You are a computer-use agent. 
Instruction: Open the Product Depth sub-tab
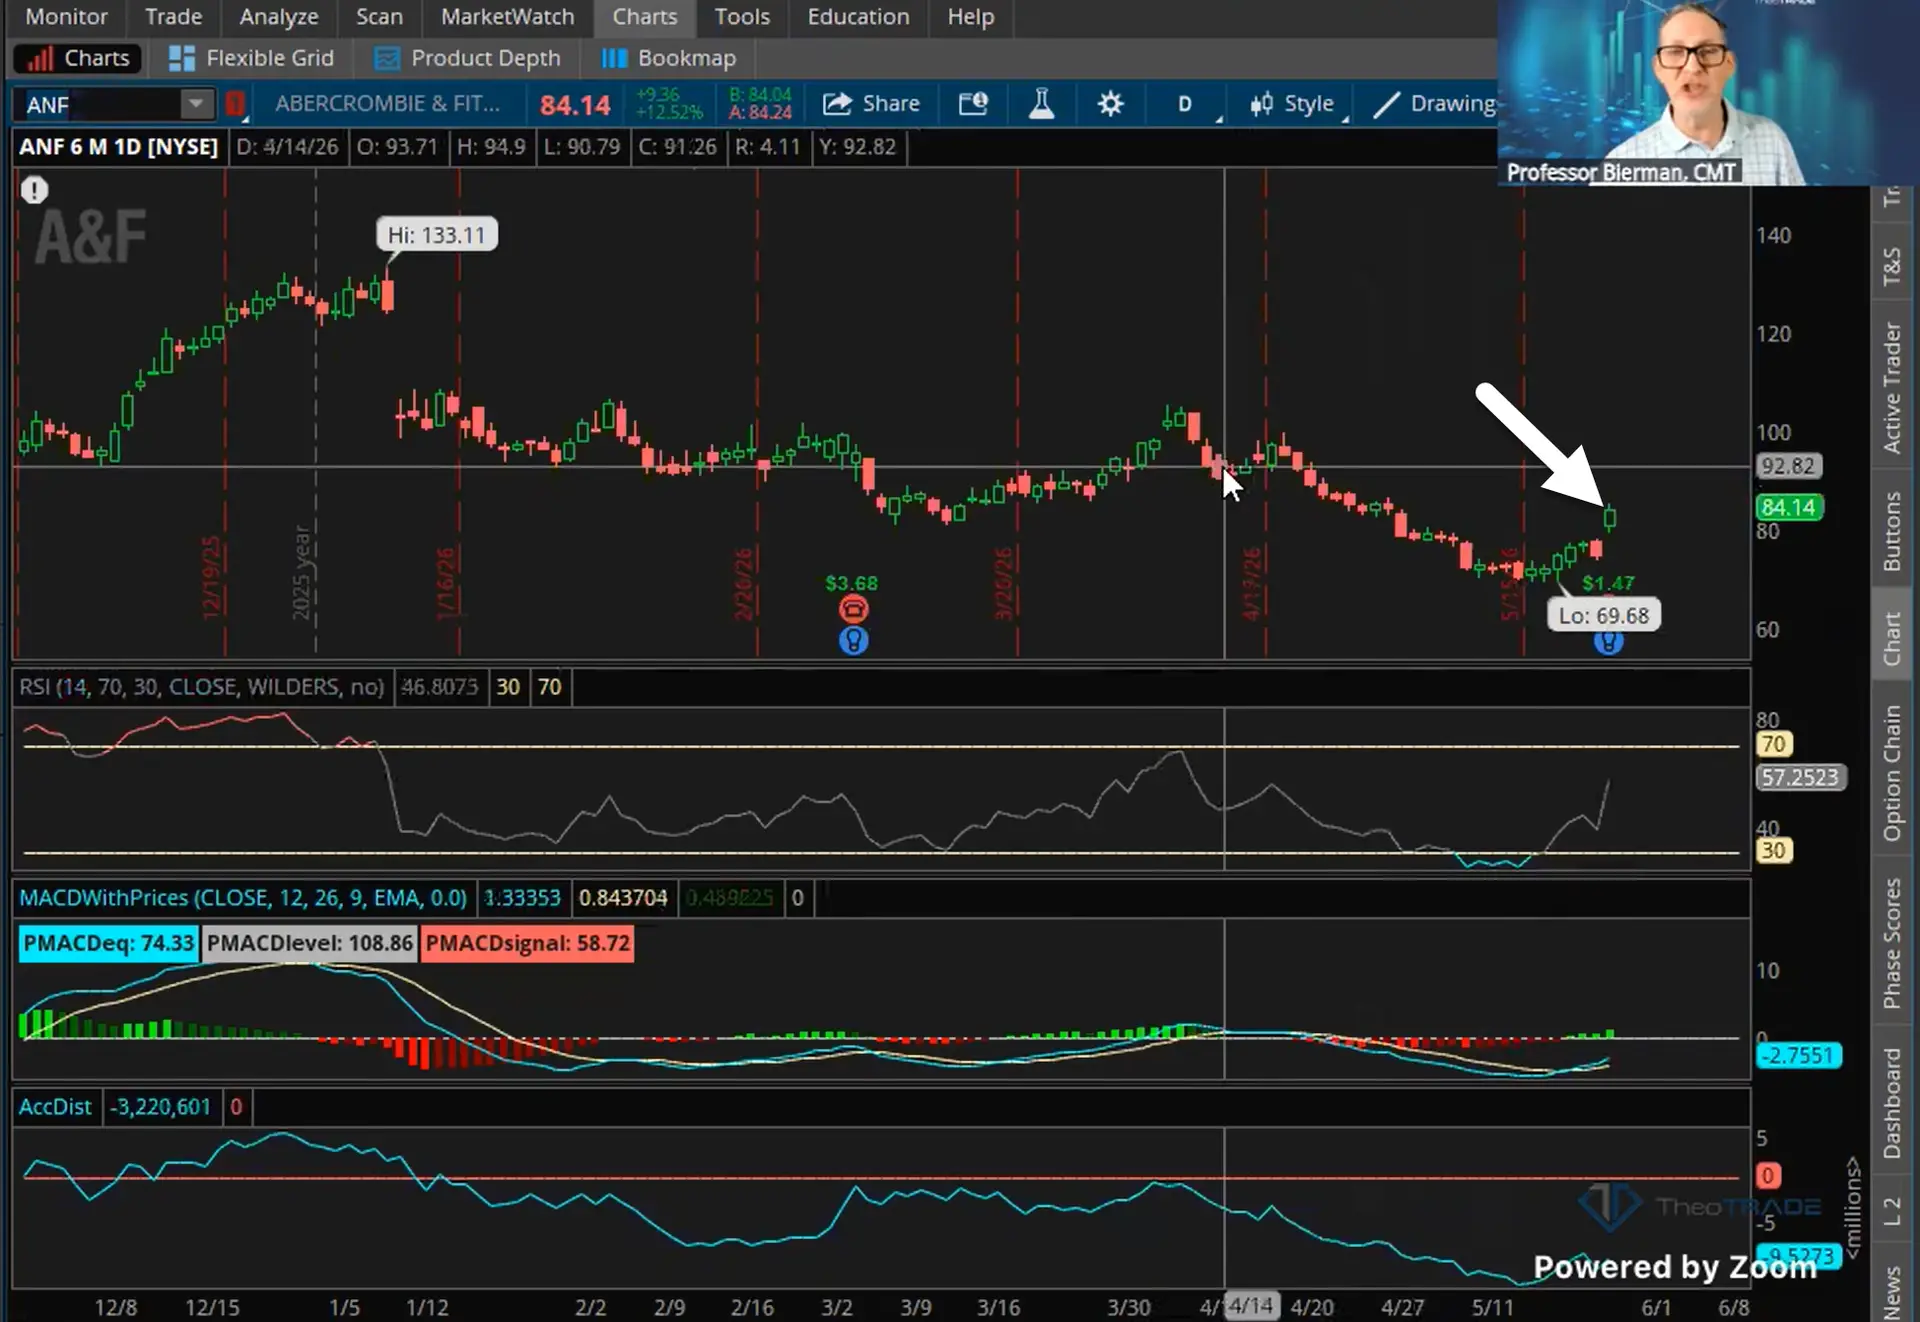[x=467, y=58]
